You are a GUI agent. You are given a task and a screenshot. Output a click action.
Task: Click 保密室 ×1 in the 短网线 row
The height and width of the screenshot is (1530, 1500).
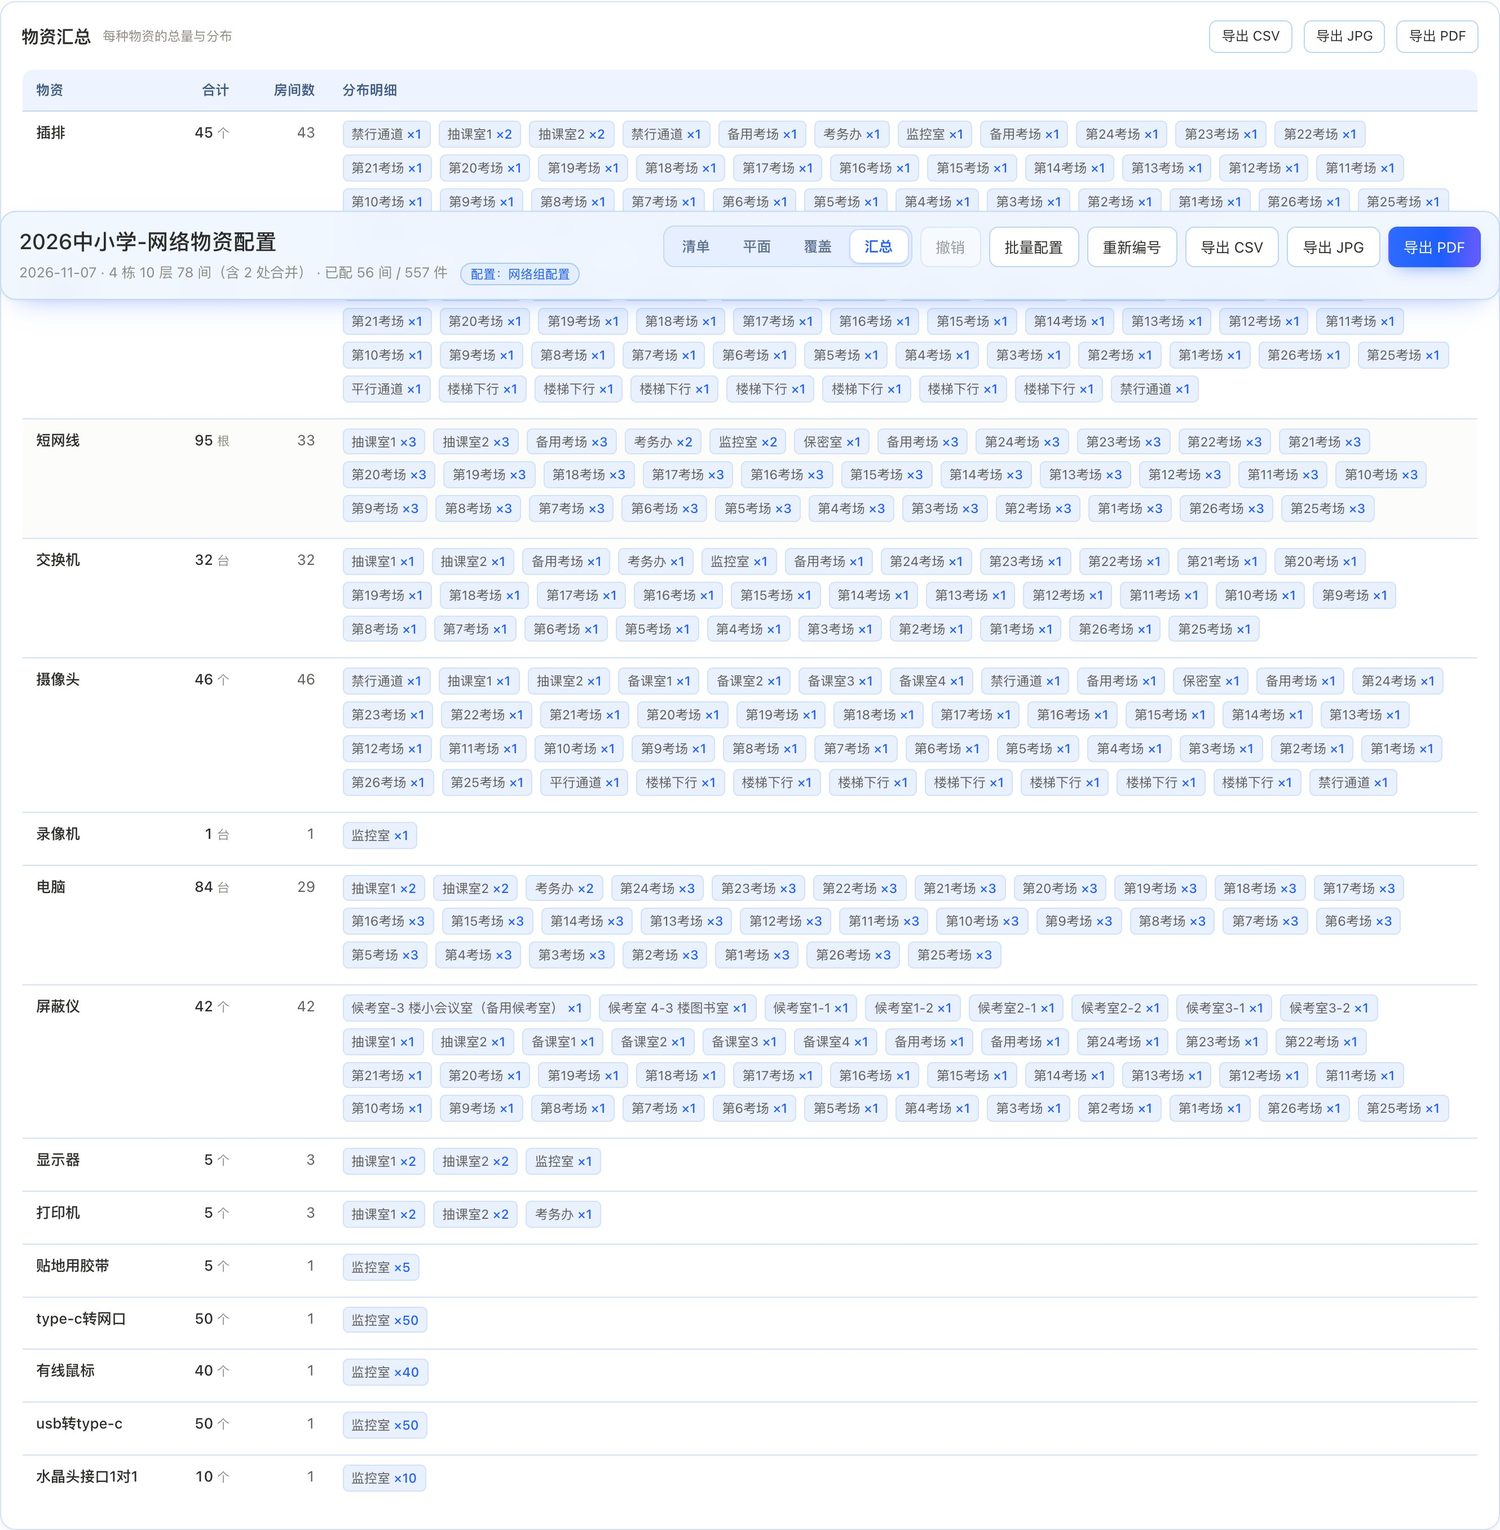pyautogui.click(x=832, y=442)
